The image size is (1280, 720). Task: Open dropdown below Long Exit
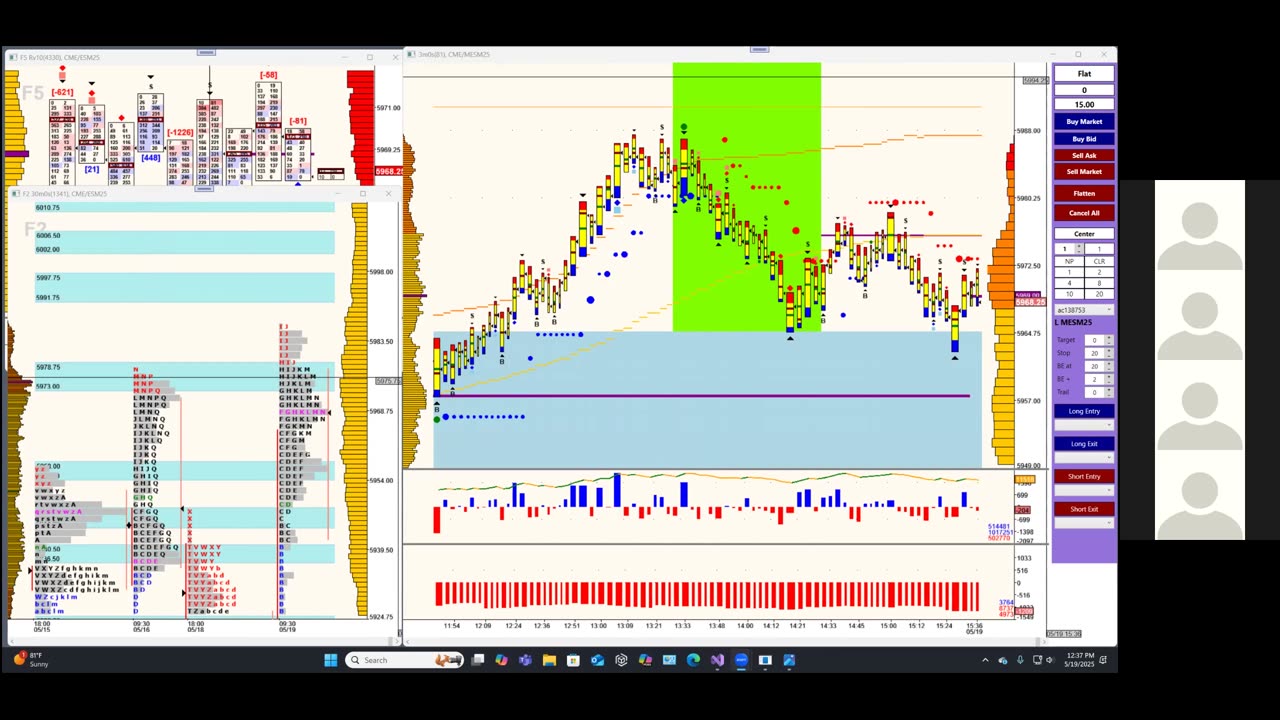point(1084,457)
